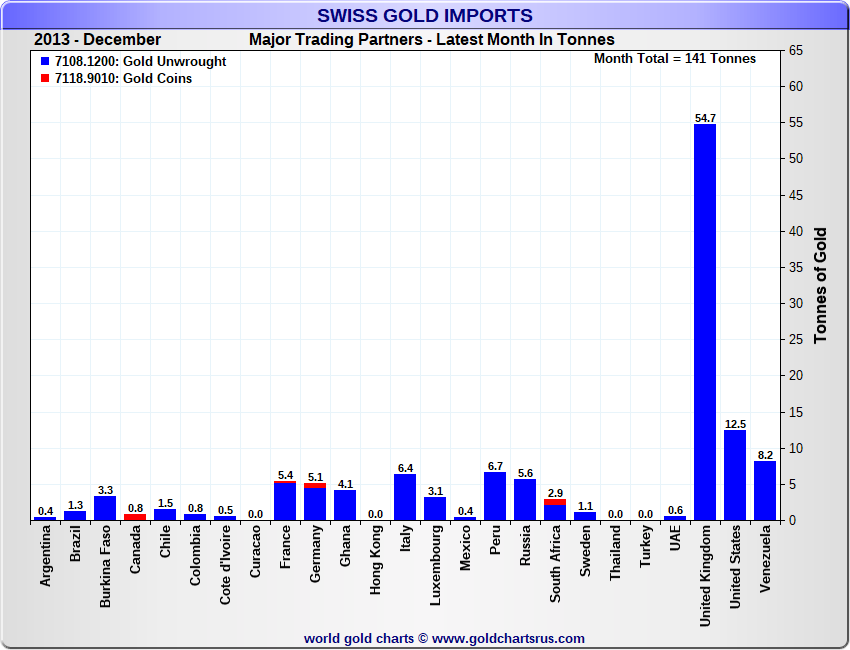Screen dimensions: 850x650
Task: Click the Burkina Faso bar
Action: pos(105,508)
